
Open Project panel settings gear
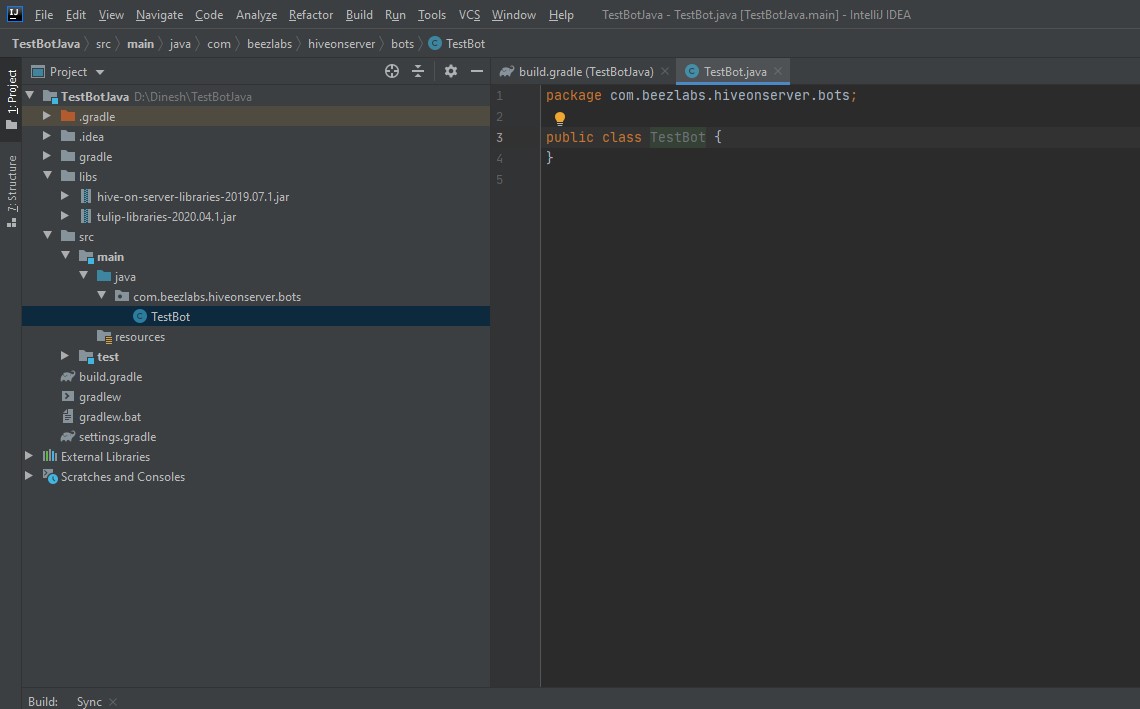451,71
